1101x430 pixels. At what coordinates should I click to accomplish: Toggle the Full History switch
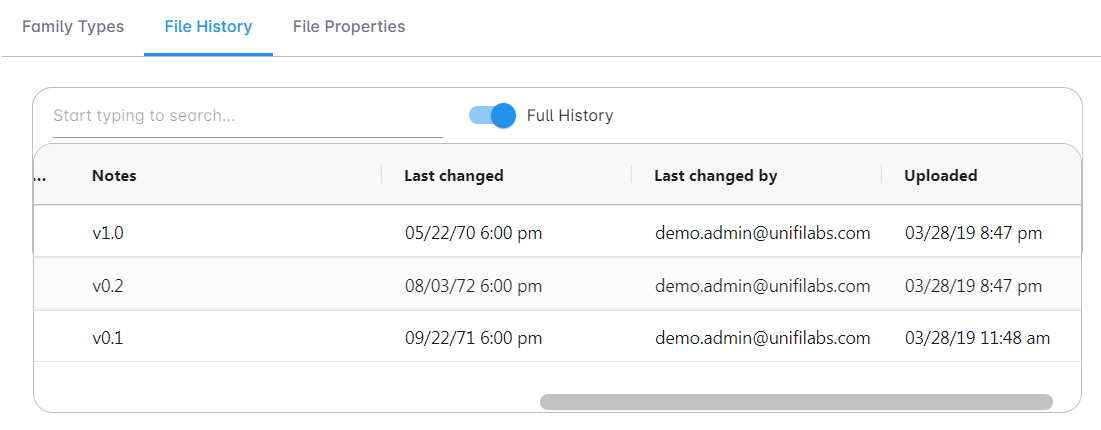(x=492, y=116)
